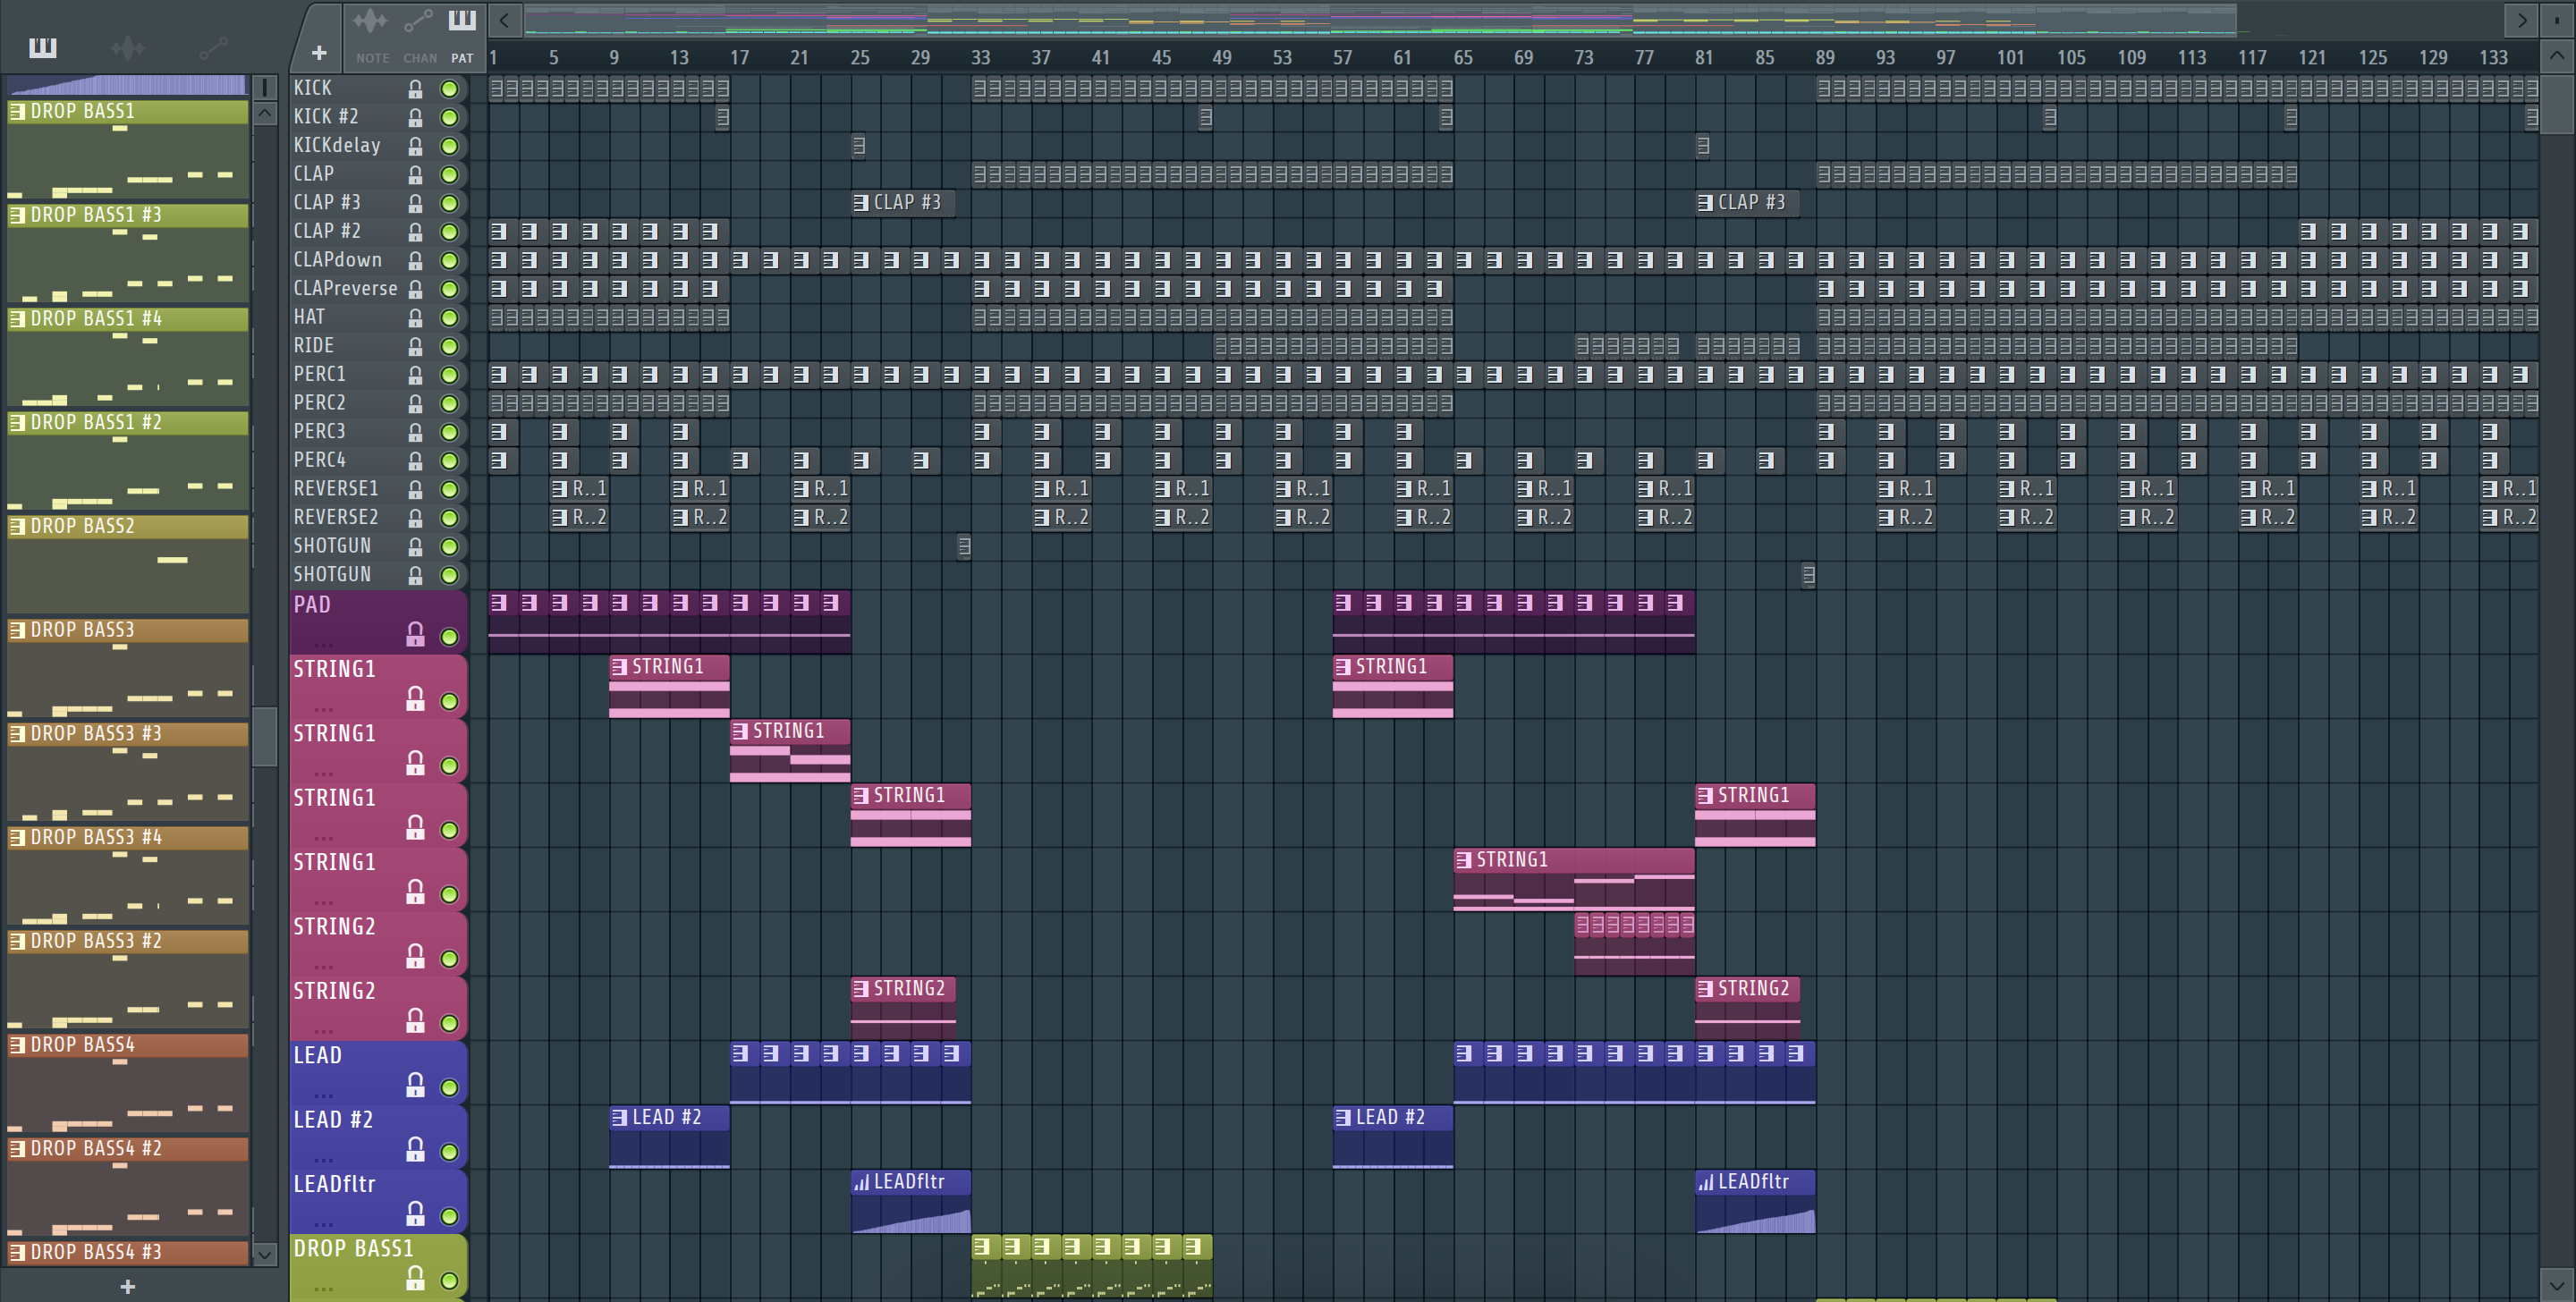Viewport: 2576px width, 1302px height.
Task: Switch playlist focus to automation clips icon
Action: [x=418, y=20]
